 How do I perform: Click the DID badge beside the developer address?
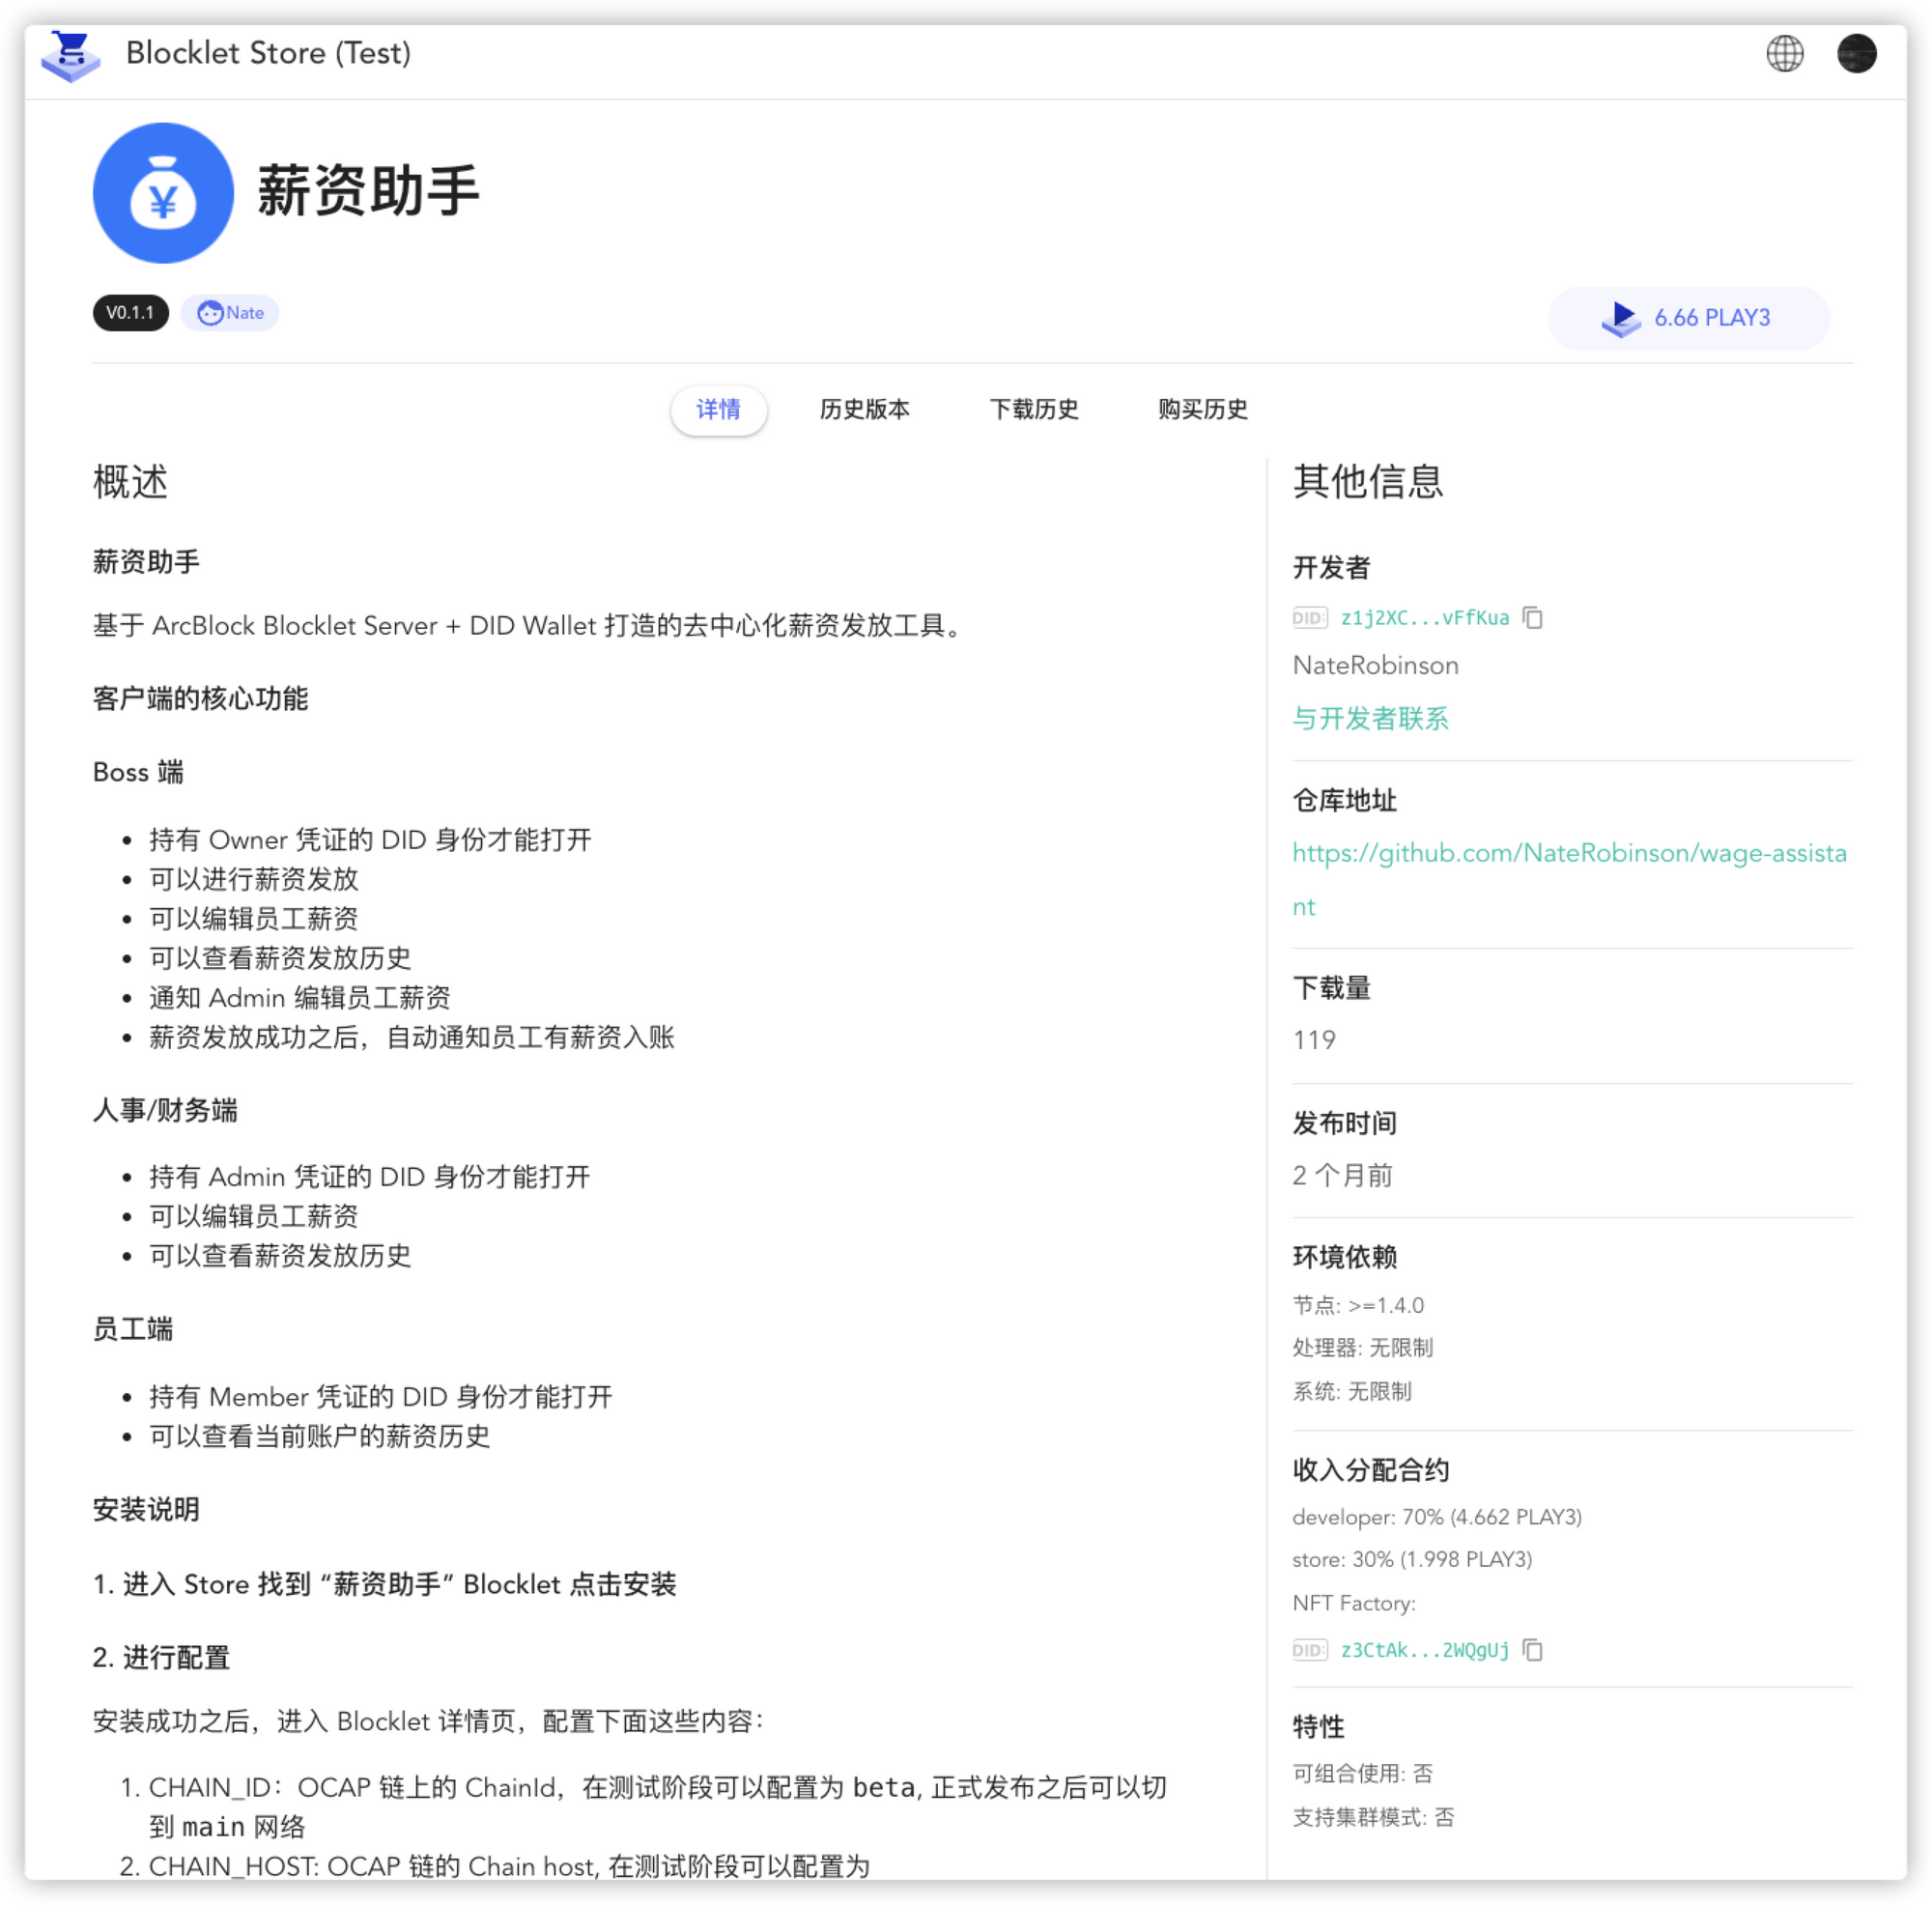[1310, 618]
